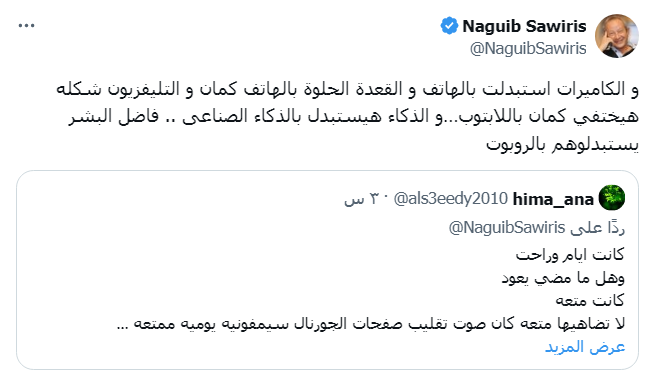Click the @als3eedy2010 handle

point(451,199)
